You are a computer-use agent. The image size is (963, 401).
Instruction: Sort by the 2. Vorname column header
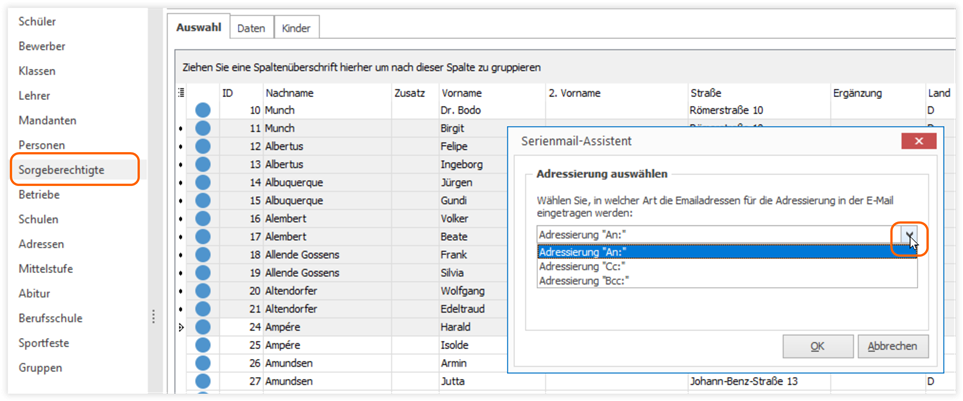click(x=617, y=93)
